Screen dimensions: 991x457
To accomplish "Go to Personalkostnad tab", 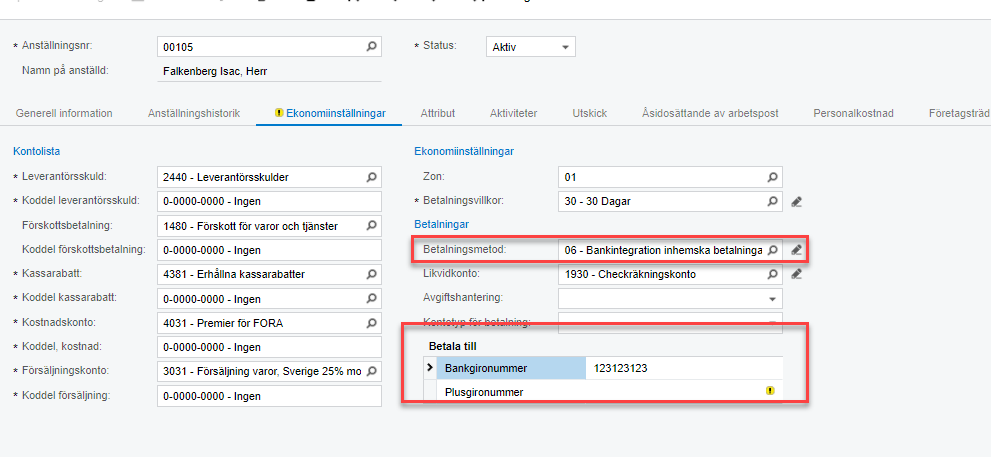I will click(853, 113).
